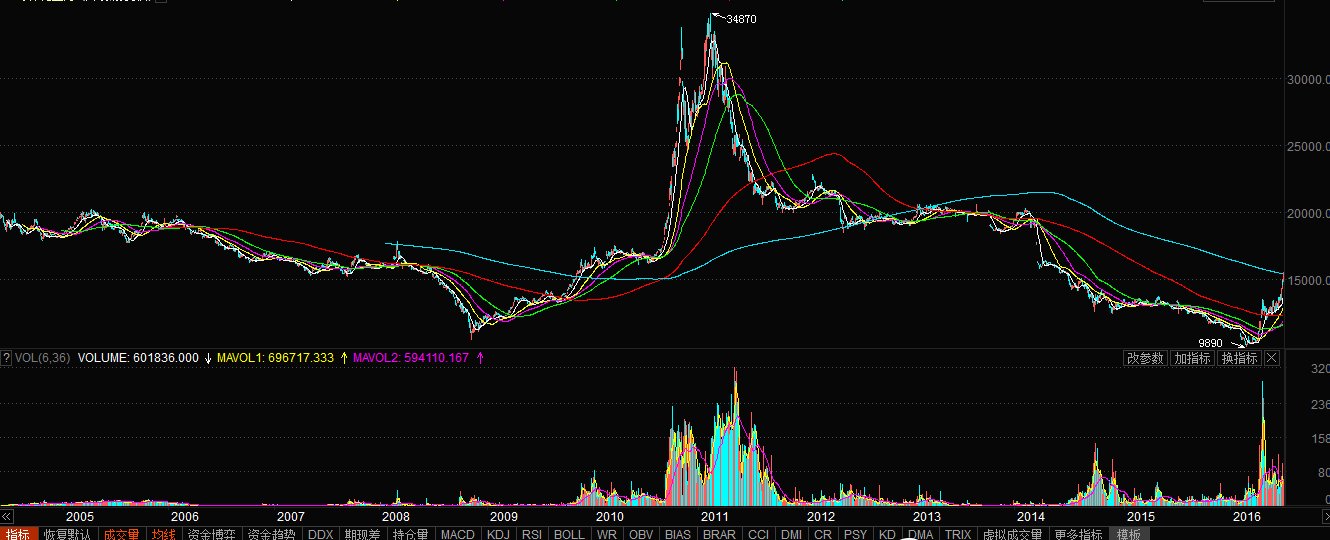Switch to the DMA indicator
This screenshot has height=540, width=1330.
pyautogui.click(x=920, y=534)
